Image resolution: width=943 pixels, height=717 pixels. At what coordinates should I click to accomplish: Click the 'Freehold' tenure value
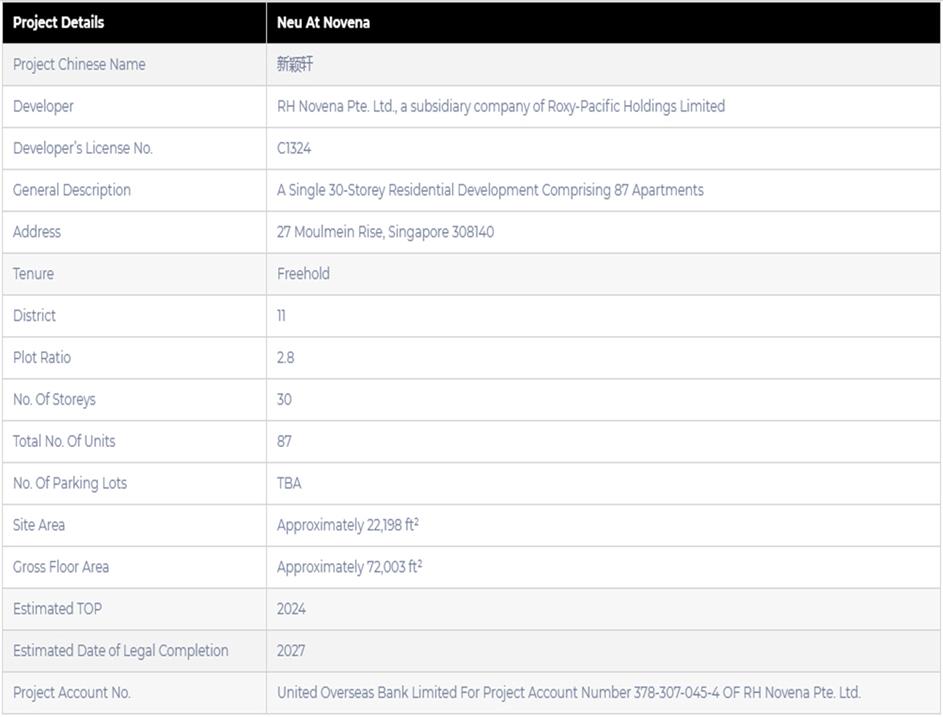pyautogui.click(x=303, y=274)
